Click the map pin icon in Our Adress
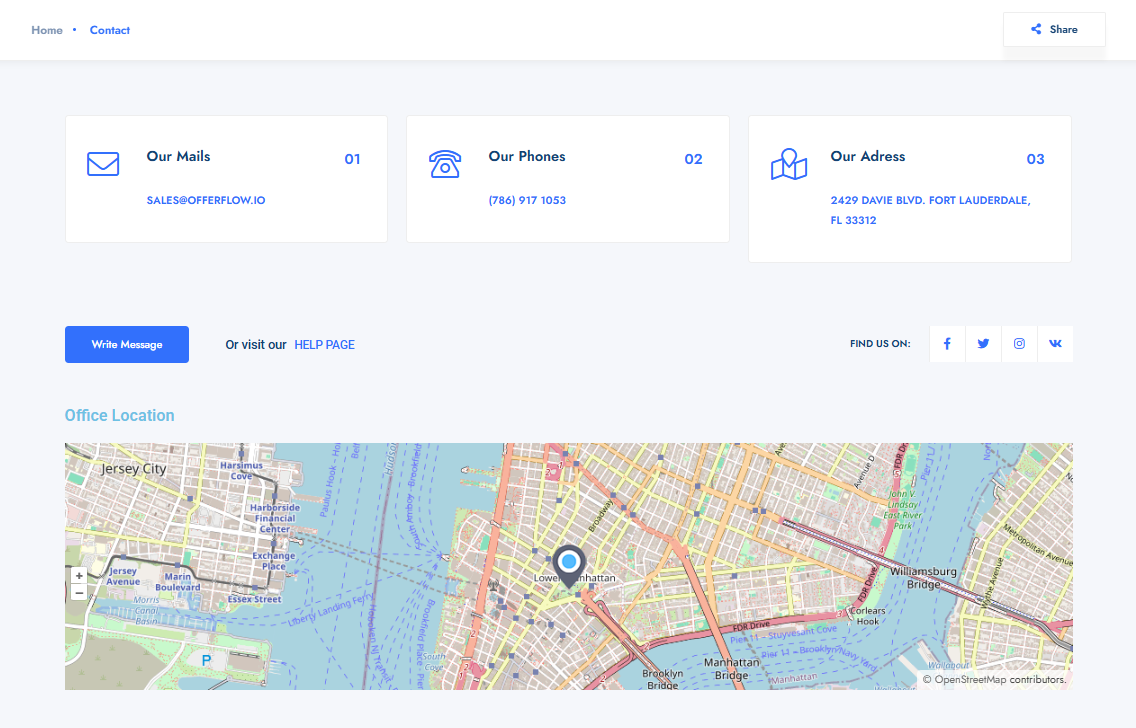This screenshot has height=728, width=1136. 788,165
